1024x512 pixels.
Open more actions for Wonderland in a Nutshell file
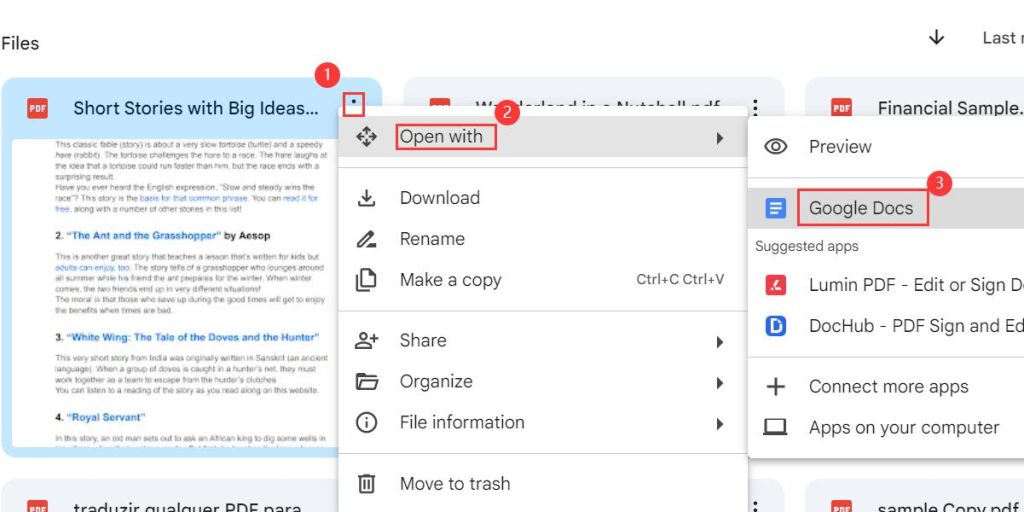tap(755, 108)
